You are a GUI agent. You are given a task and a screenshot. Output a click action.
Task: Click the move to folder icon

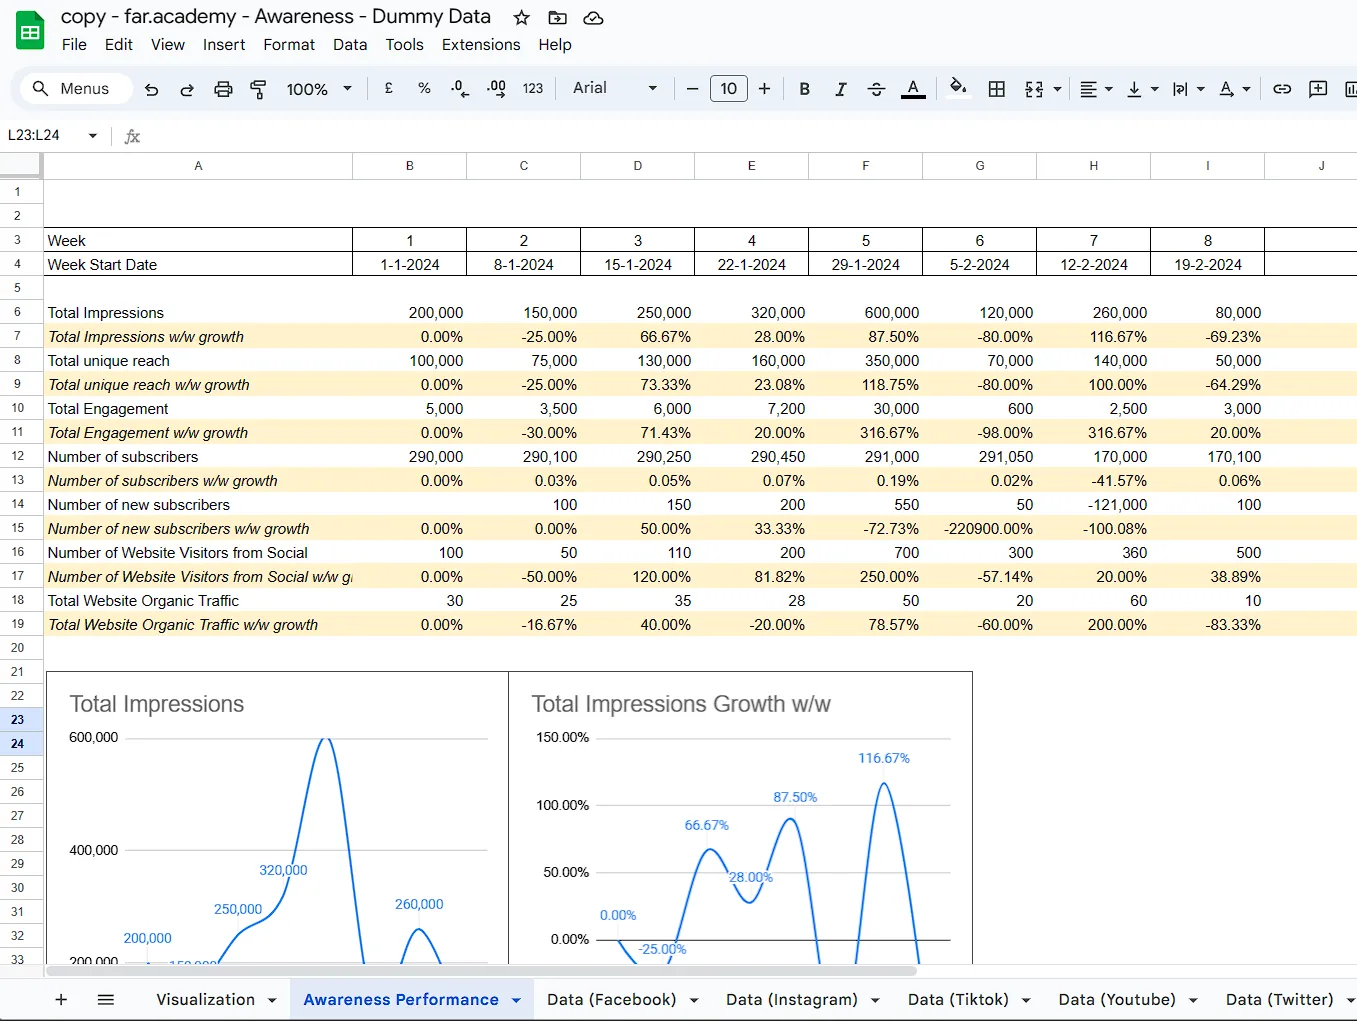(x=558, y=18)
